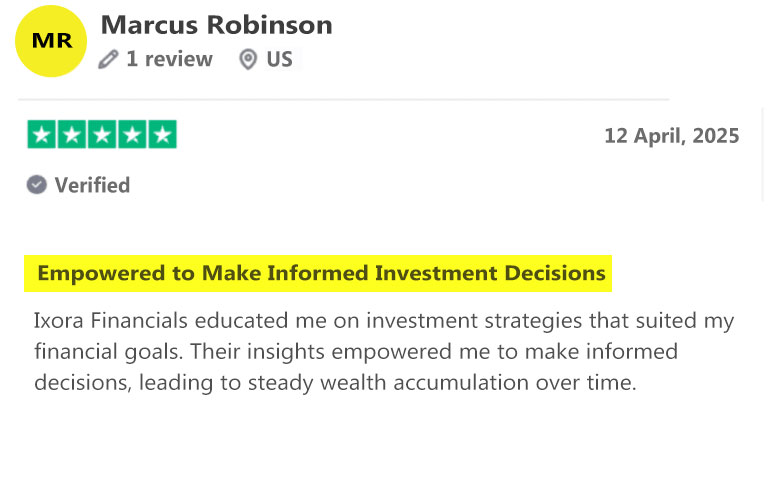This screenshot has height=497, width=768.
Task: Click the review text's second line
Action: (x=356, y=352)
